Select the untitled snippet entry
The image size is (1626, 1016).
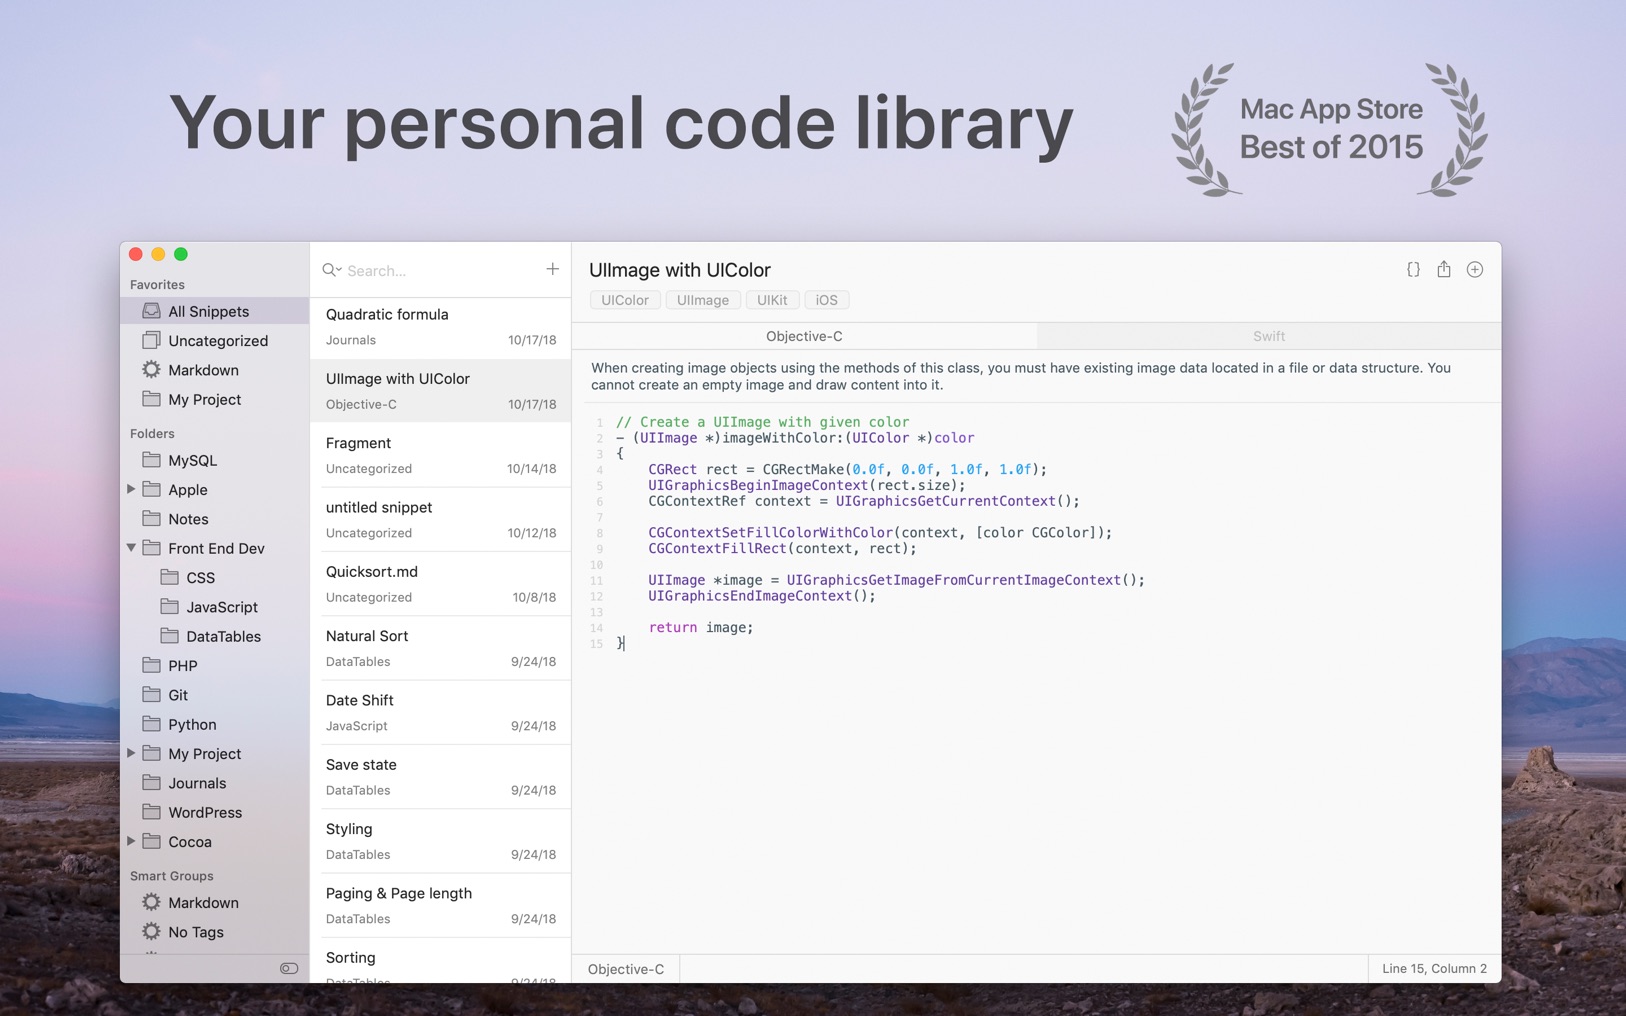click(441, 519)
